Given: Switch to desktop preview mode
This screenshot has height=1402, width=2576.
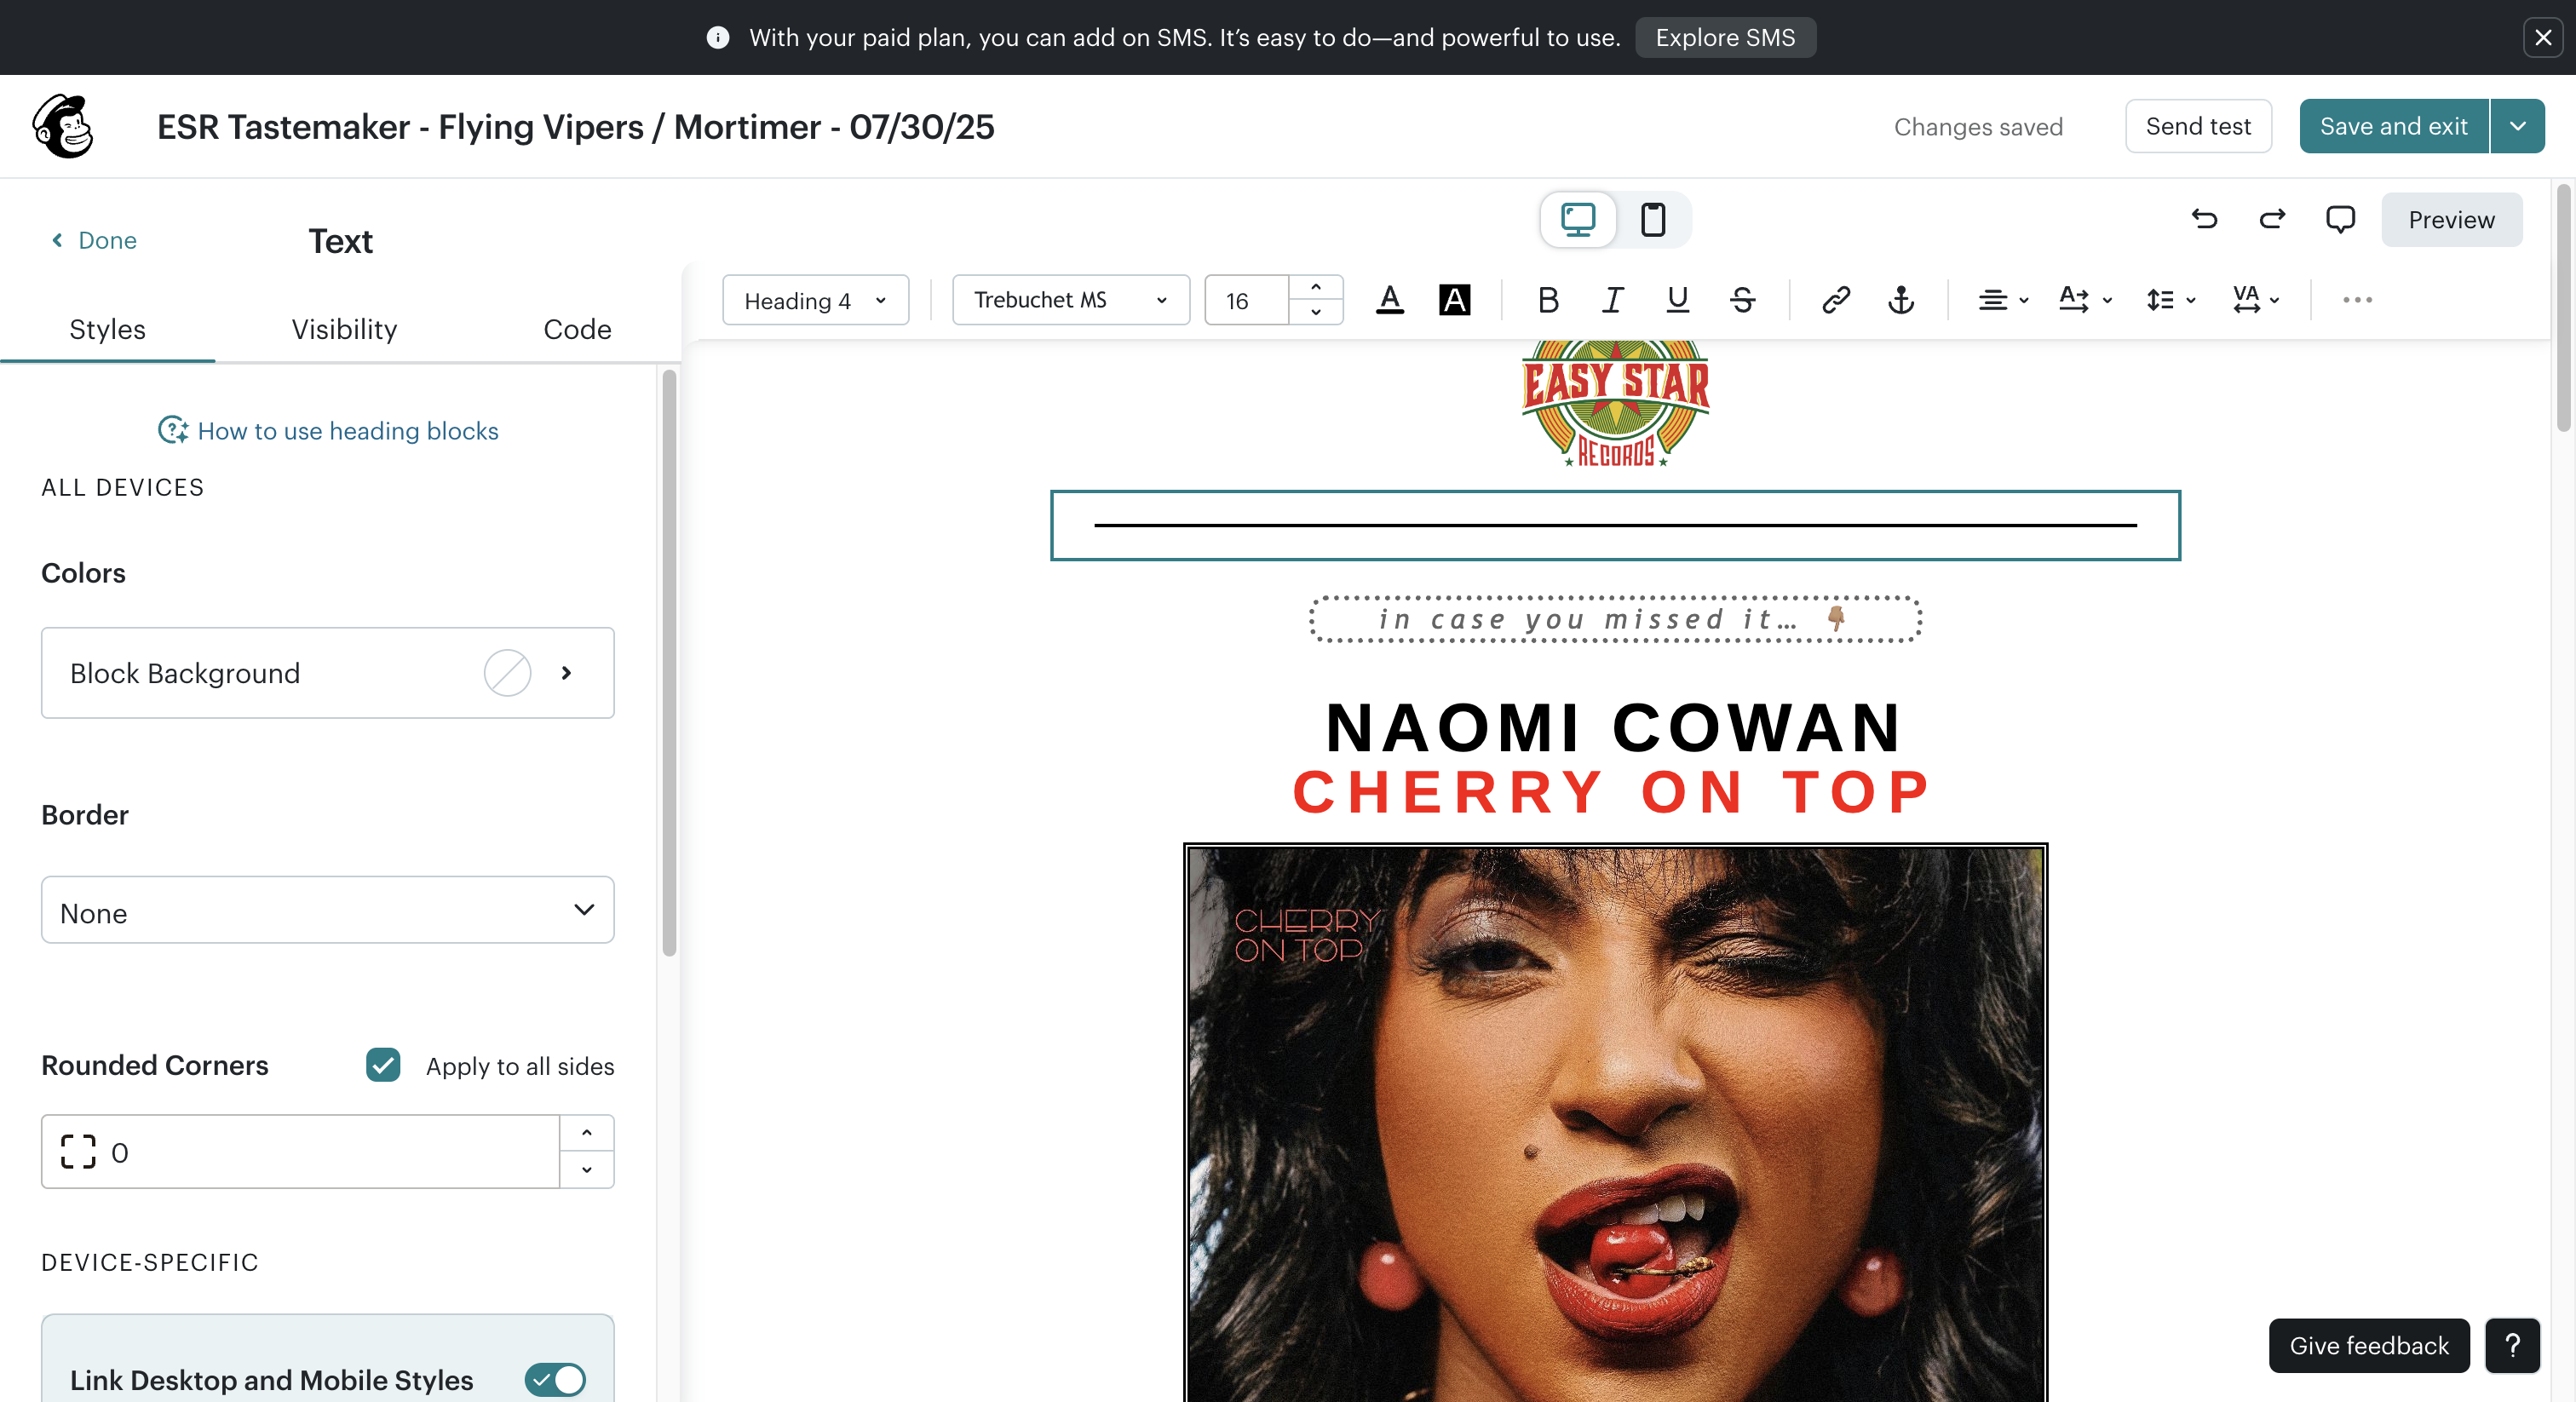Looking at the screenshot, I should [x=1578, y=219].
